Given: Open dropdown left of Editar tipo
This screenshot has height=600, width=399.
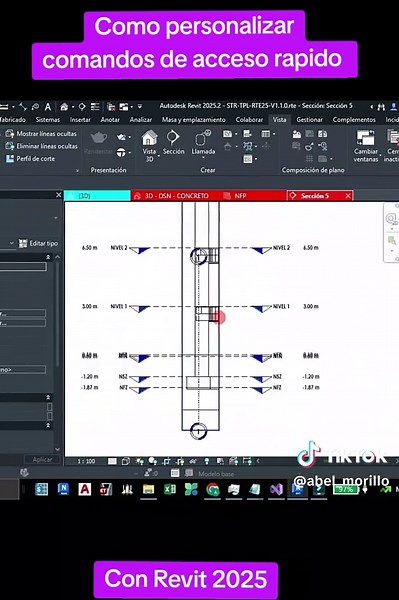Looking at the screenshot, I should (11, 243).
